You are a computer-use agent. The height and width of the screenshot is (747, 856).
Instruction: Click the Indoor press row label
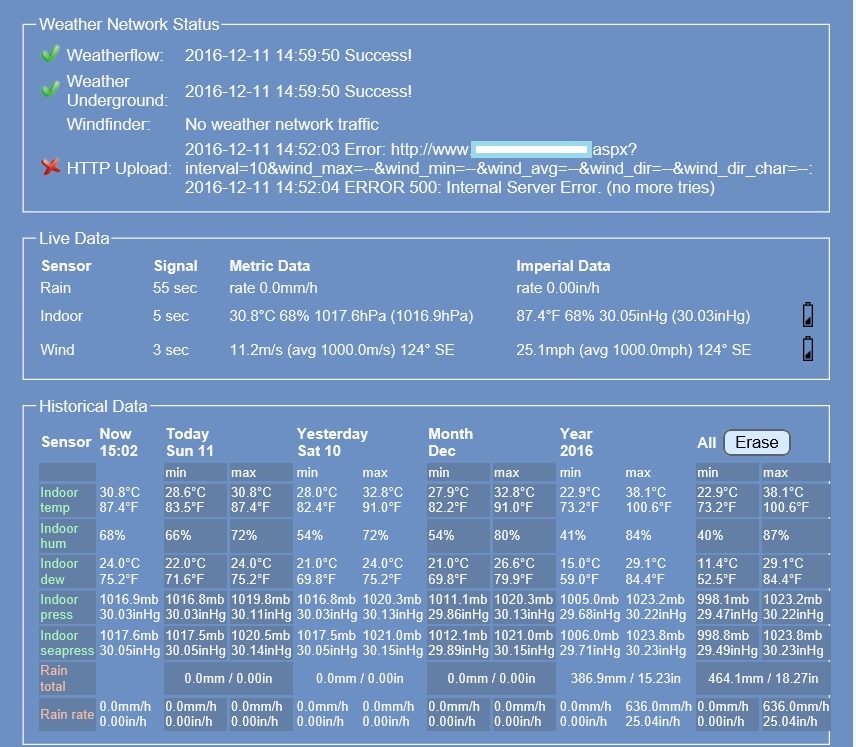click(59, 607)
